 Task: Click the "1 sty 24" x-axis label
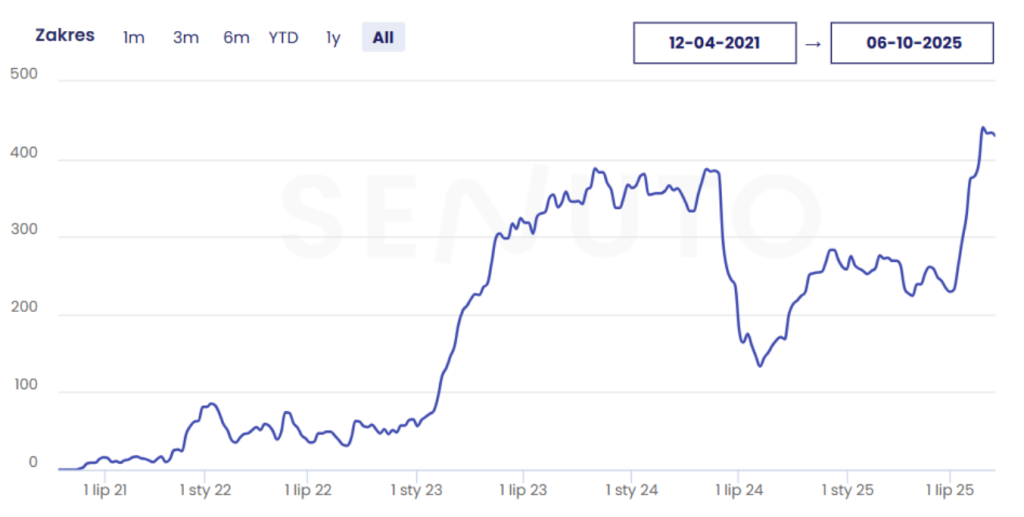click(631, 490)
